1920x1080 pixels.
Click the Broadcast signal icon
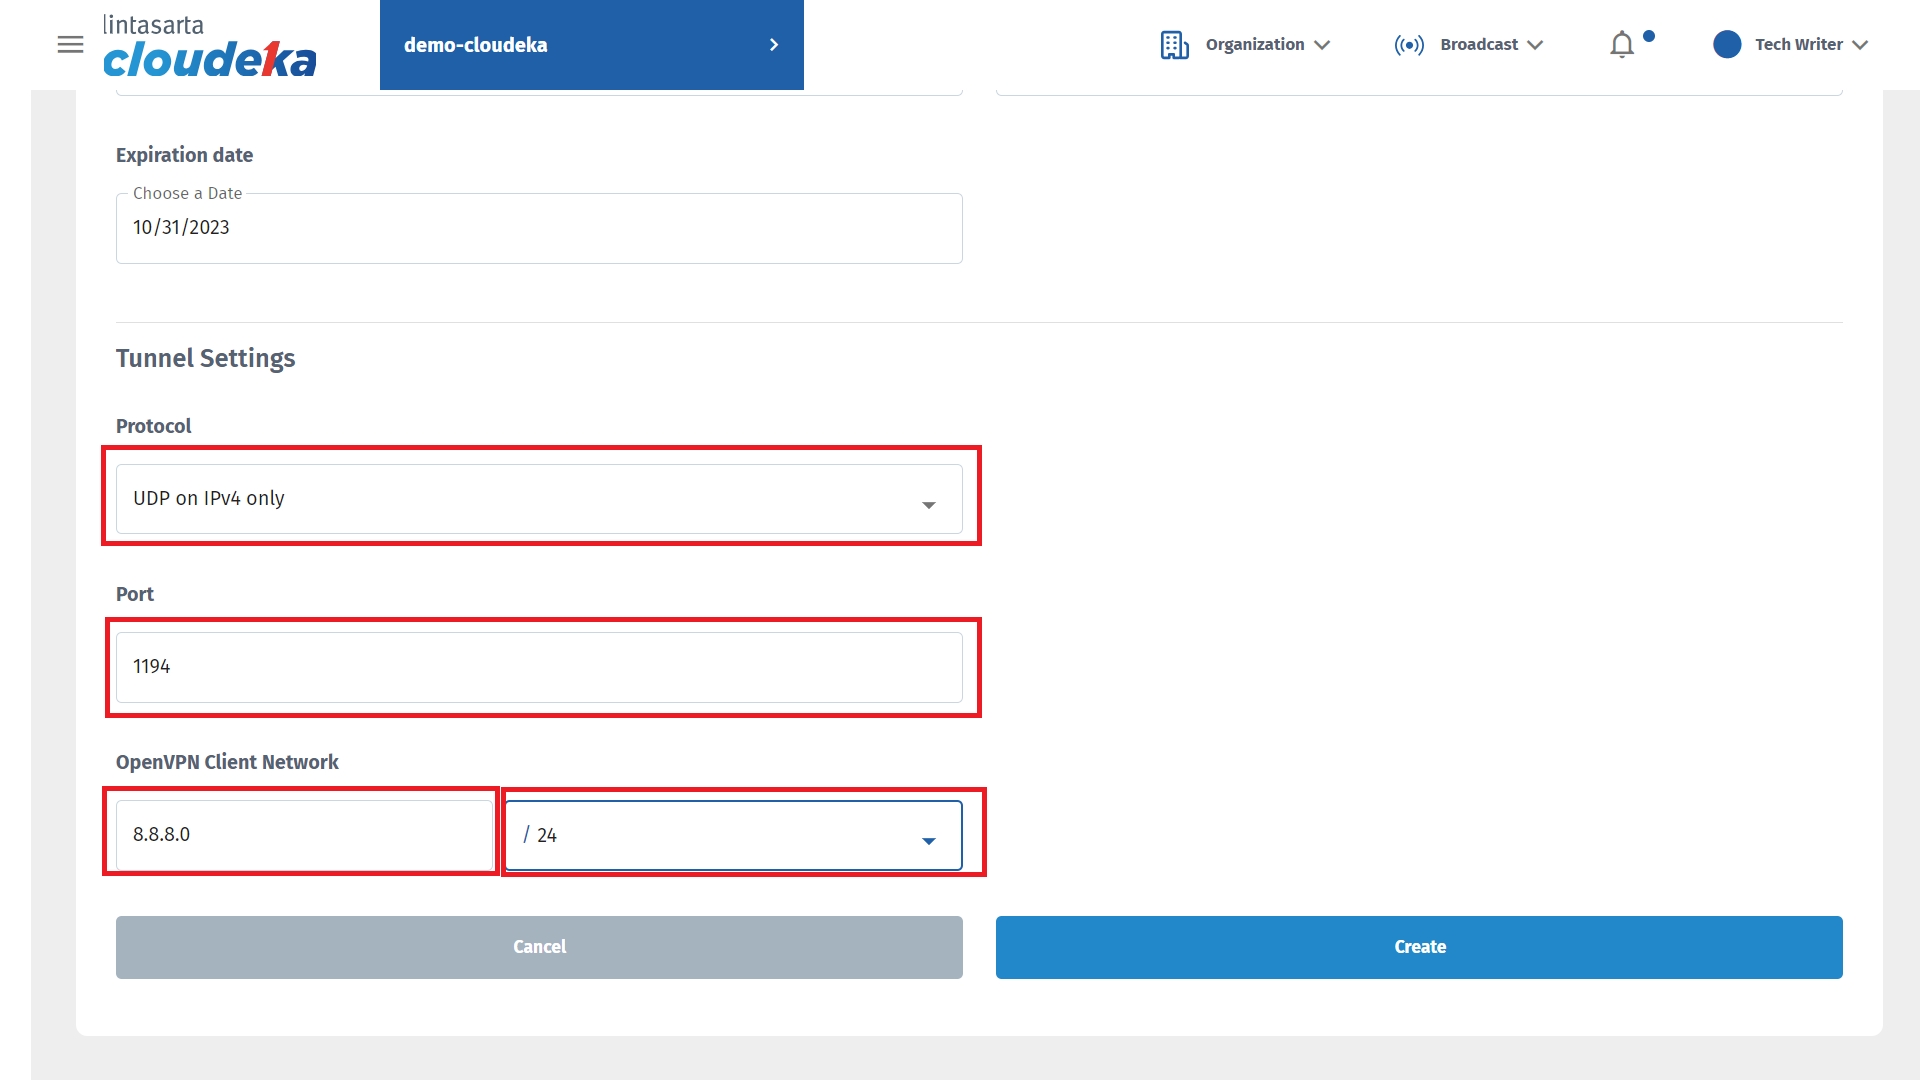click(x=1409, y=45)
